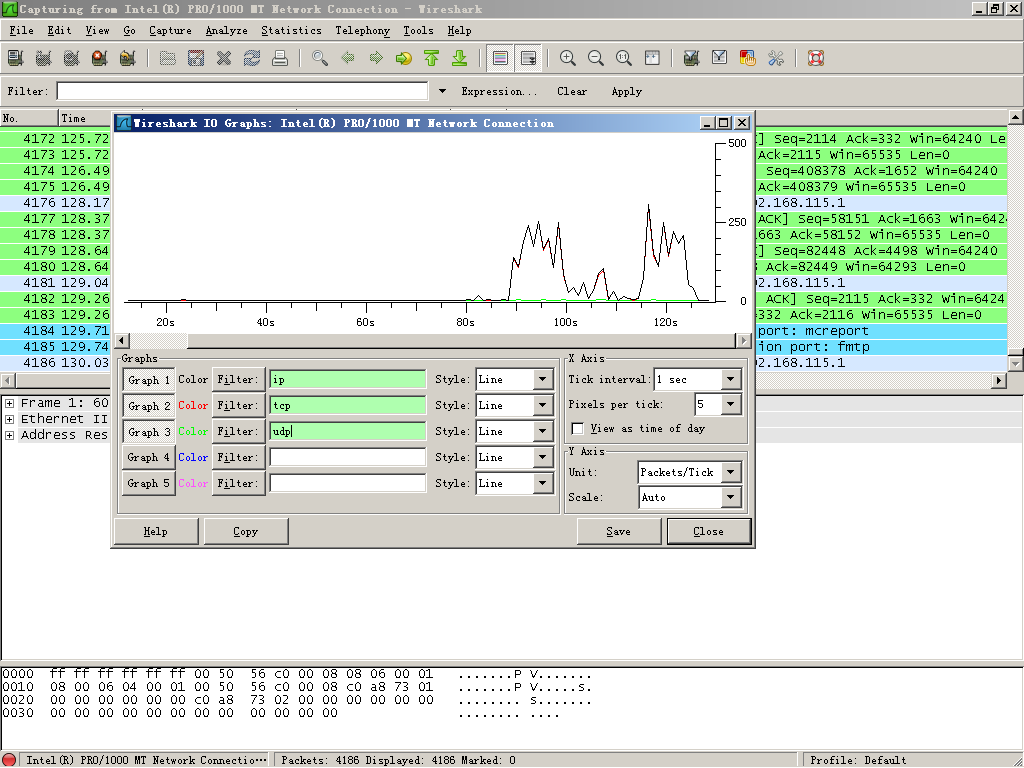
Task: Click the main display Filter text box
Action: click(242, 91)
